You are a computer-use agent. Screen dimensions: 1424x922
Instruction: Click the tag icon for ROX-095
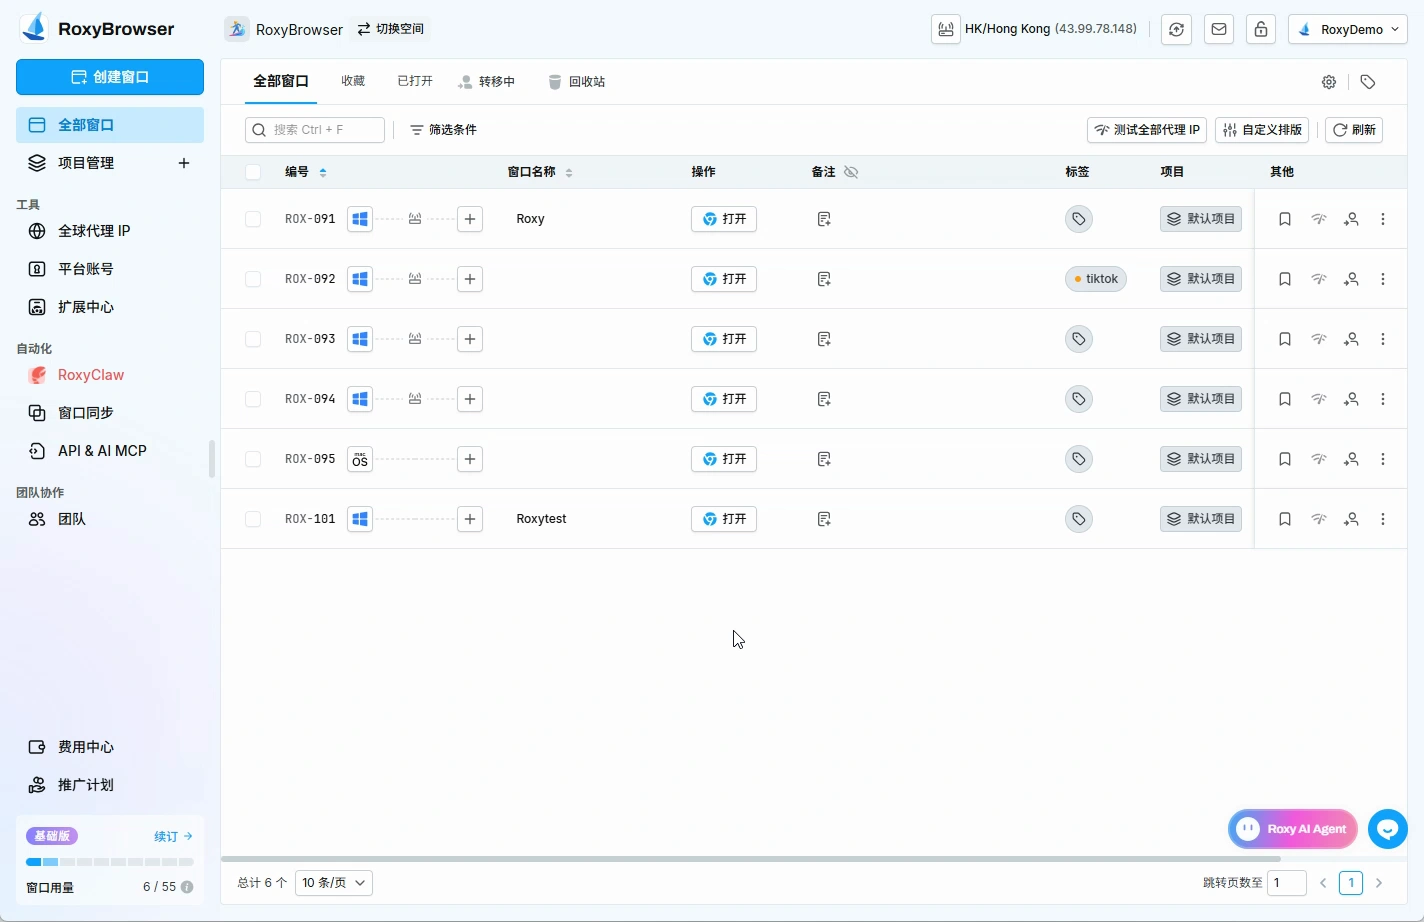coord(1079,459)
